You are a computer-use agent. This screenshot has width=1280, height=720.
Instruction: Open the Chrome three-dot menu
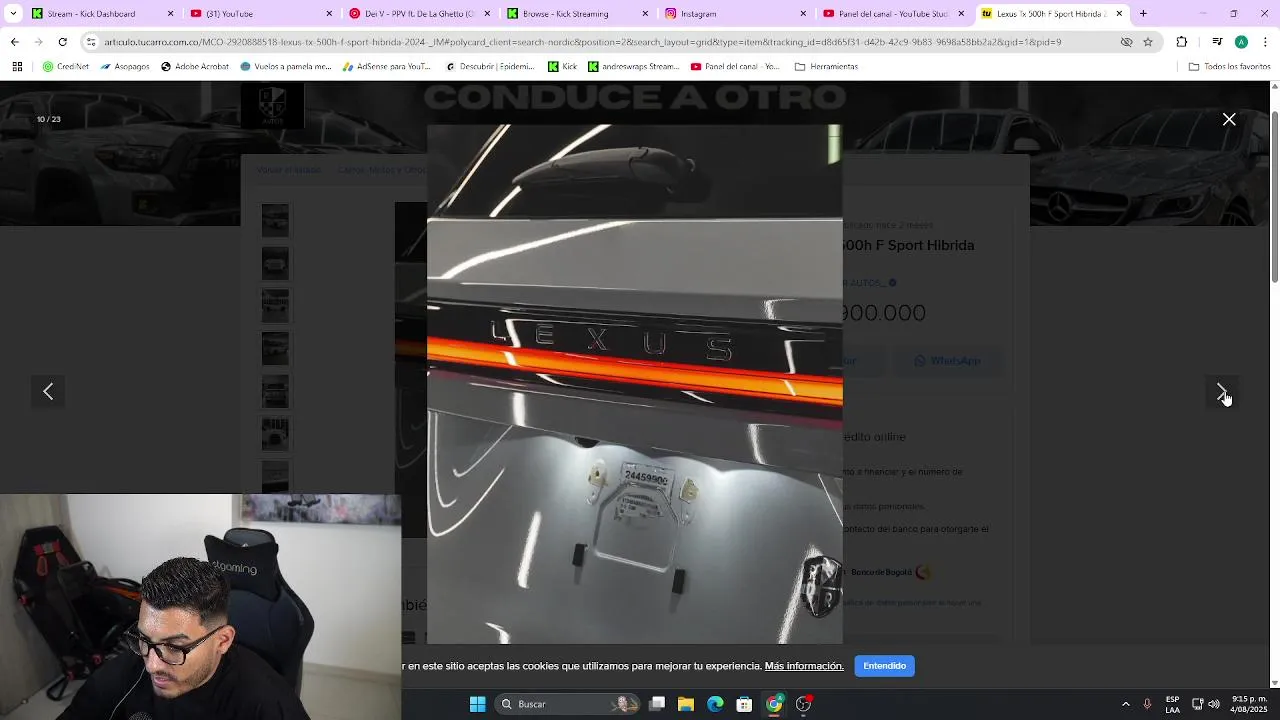coord(1265,42)
